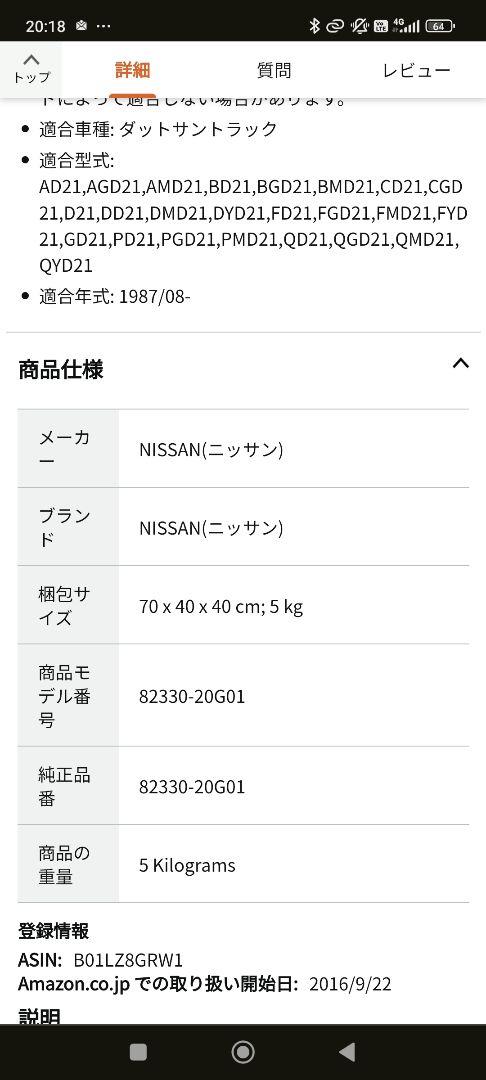Tap the three-dots notification overflow icon
The height and width of the screenshot is (1080, 486).
[x=103, y=26]
